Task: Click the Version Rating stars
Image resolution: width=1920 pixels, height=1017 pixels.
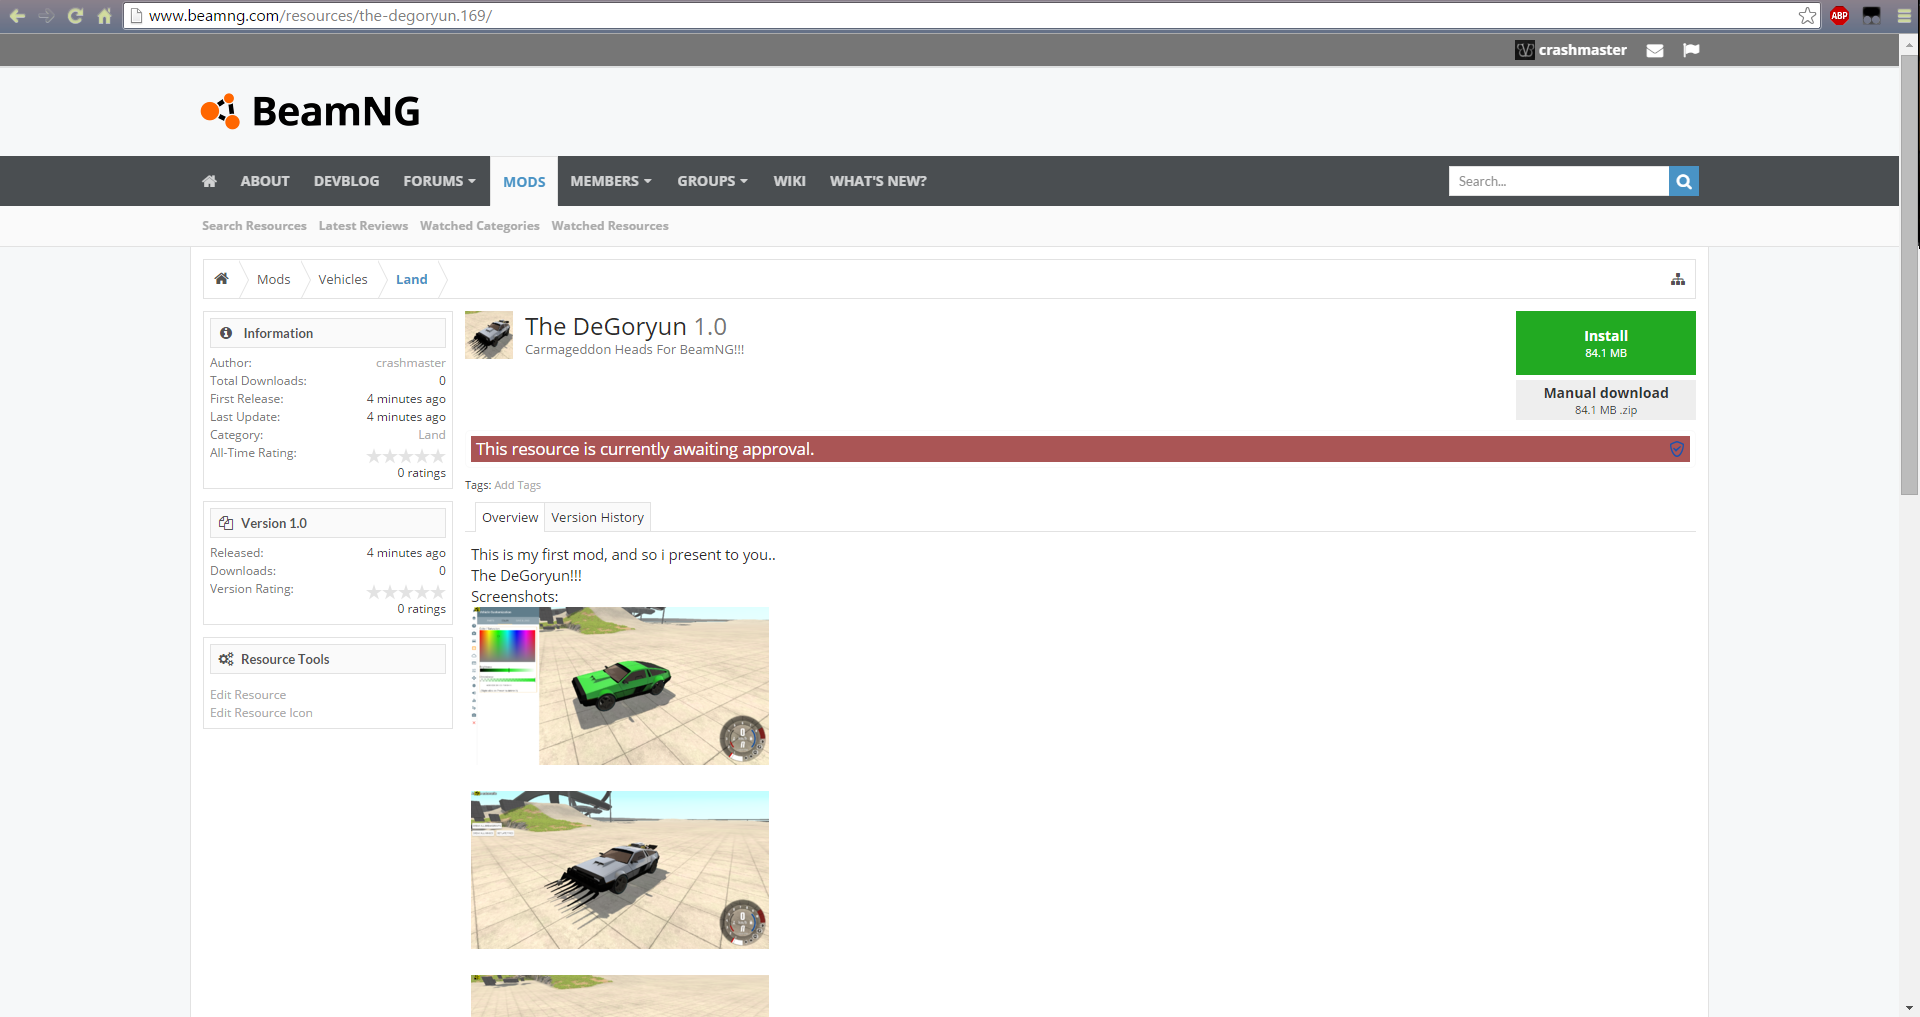Action: coord(406,592)
